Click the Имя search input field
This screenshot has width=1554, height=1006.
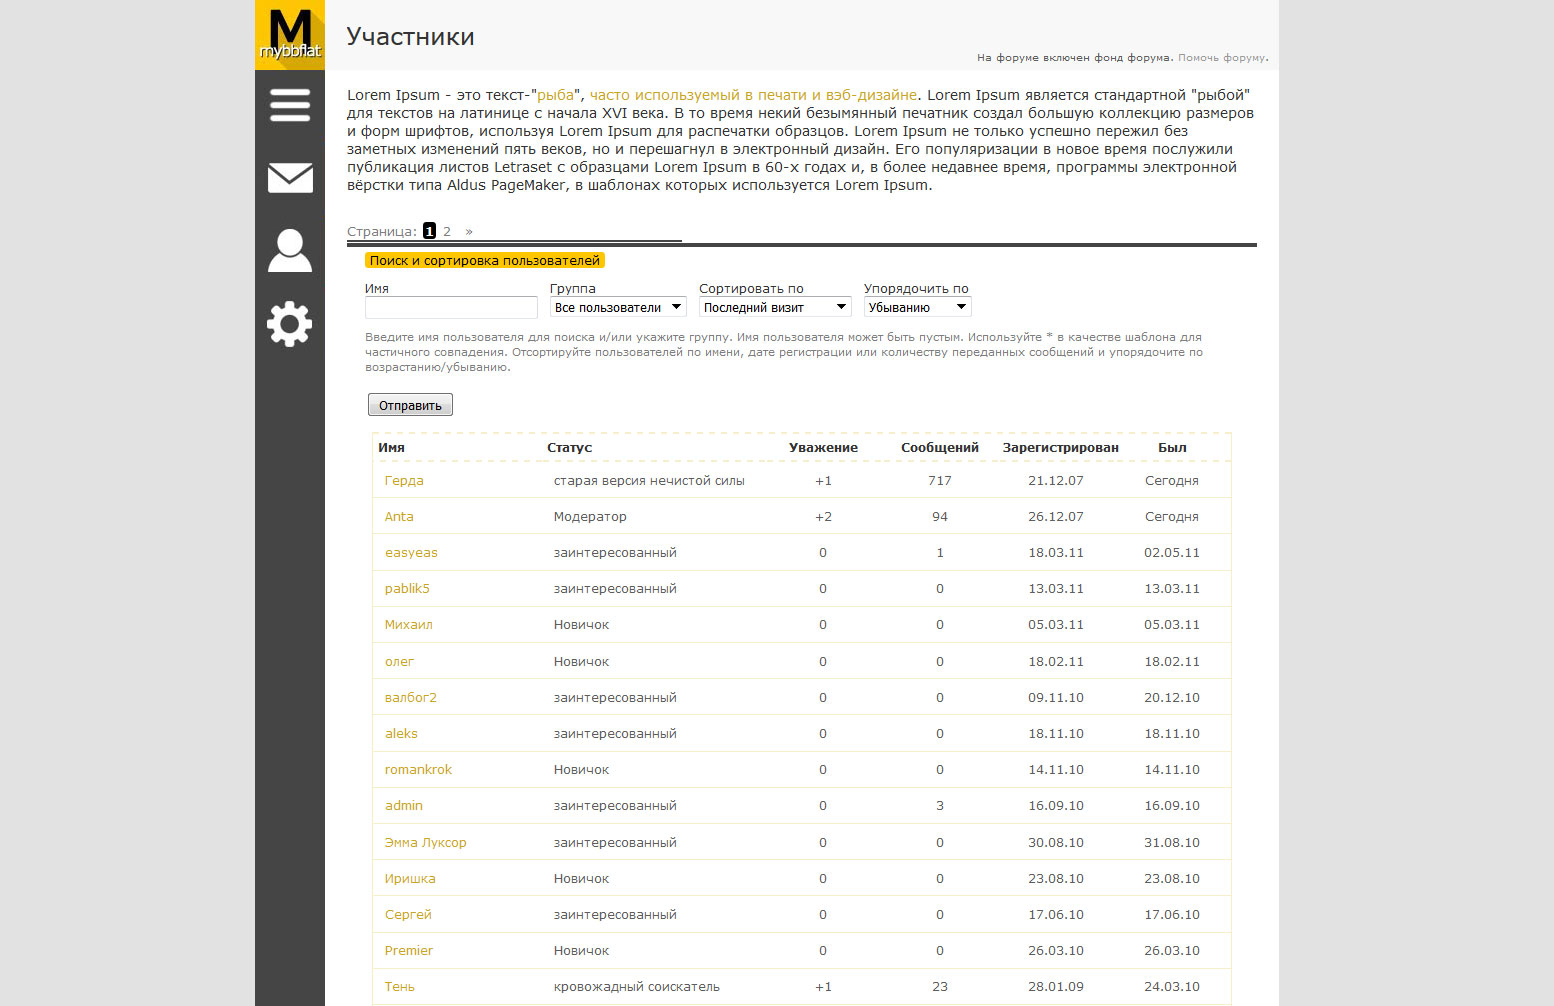[x=451, y=307]
